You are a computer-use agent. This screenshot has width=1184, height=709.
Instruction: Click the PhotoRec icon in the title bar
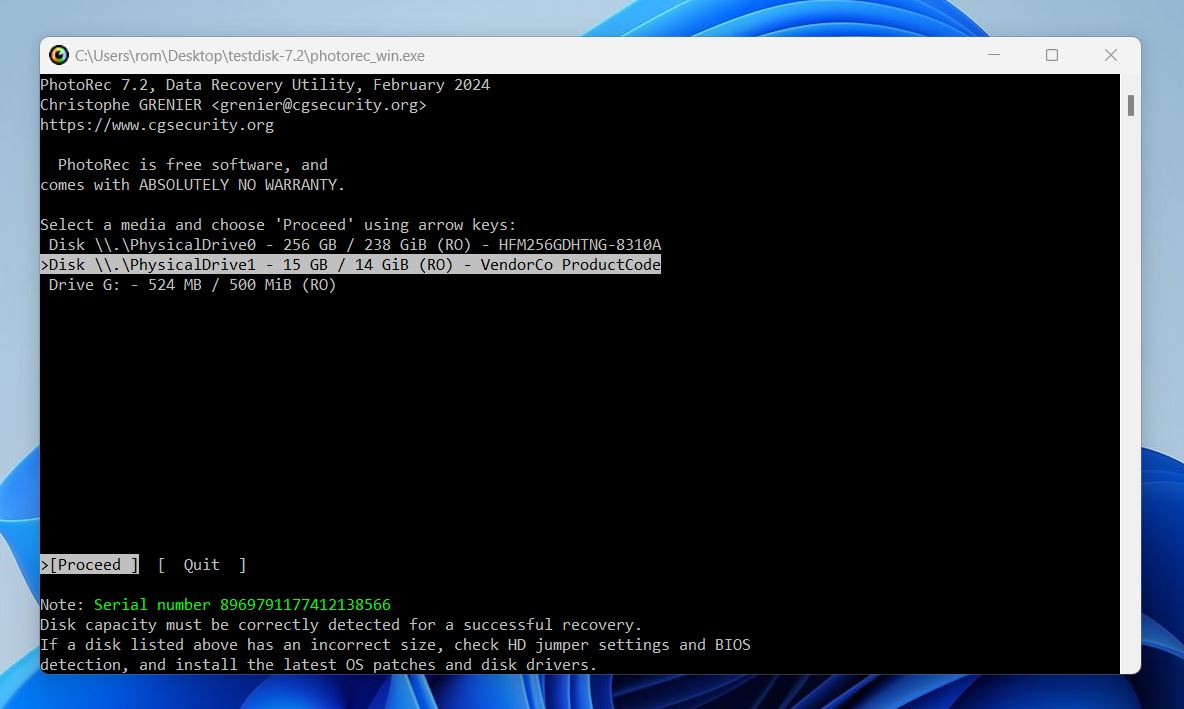pyautogui.click(x=59, y=55)
